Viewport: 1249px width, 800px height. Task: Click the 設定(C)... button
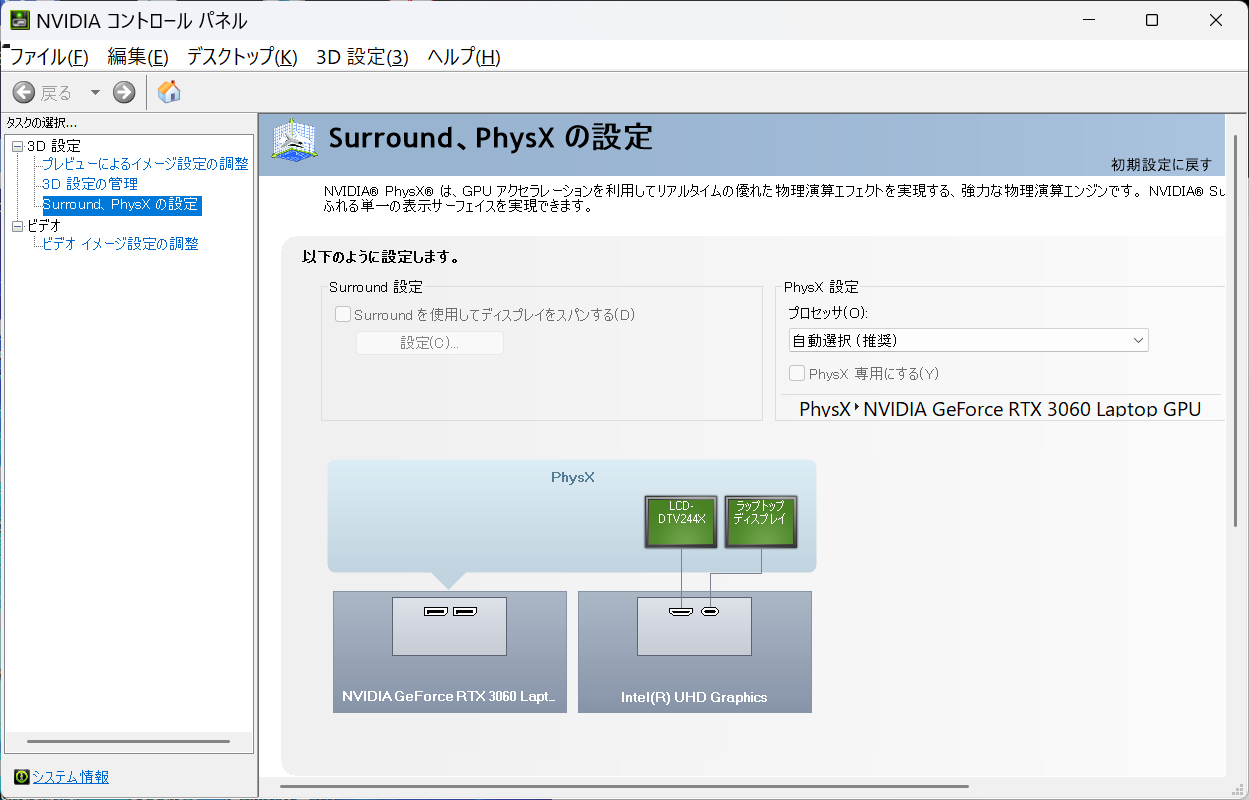tap(430, 343)
